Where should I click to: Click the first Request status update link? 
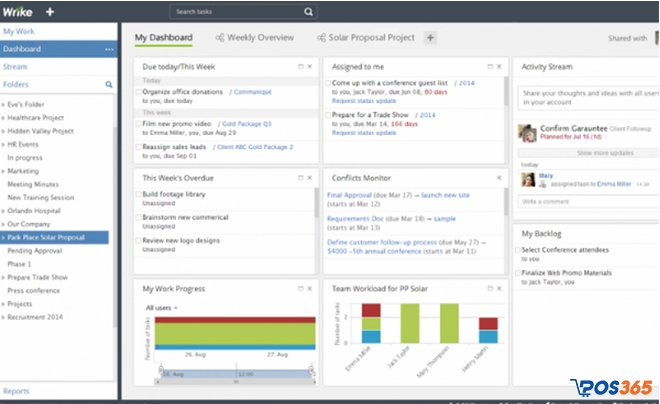click(x=365, y=102)
